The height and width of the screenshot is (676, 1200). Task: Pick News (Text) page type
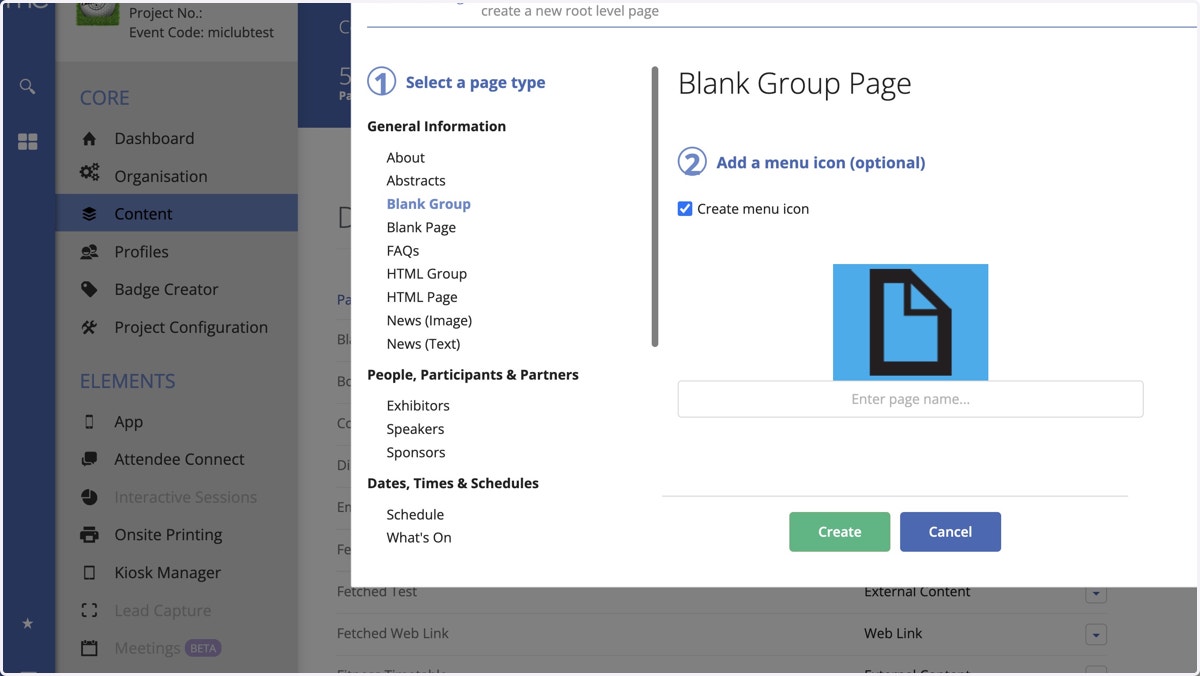point(423,343)
